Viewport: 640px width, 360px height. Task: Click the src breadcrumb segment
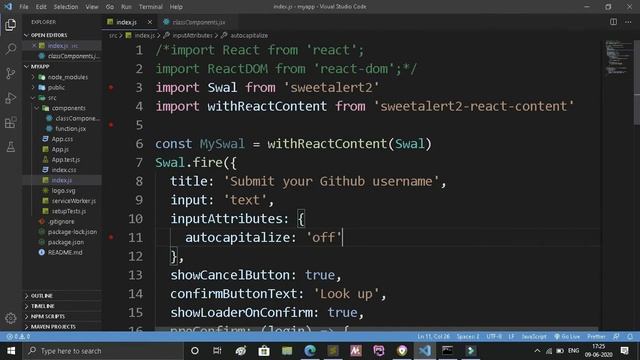pyautogui.click(x=113, y=36)
